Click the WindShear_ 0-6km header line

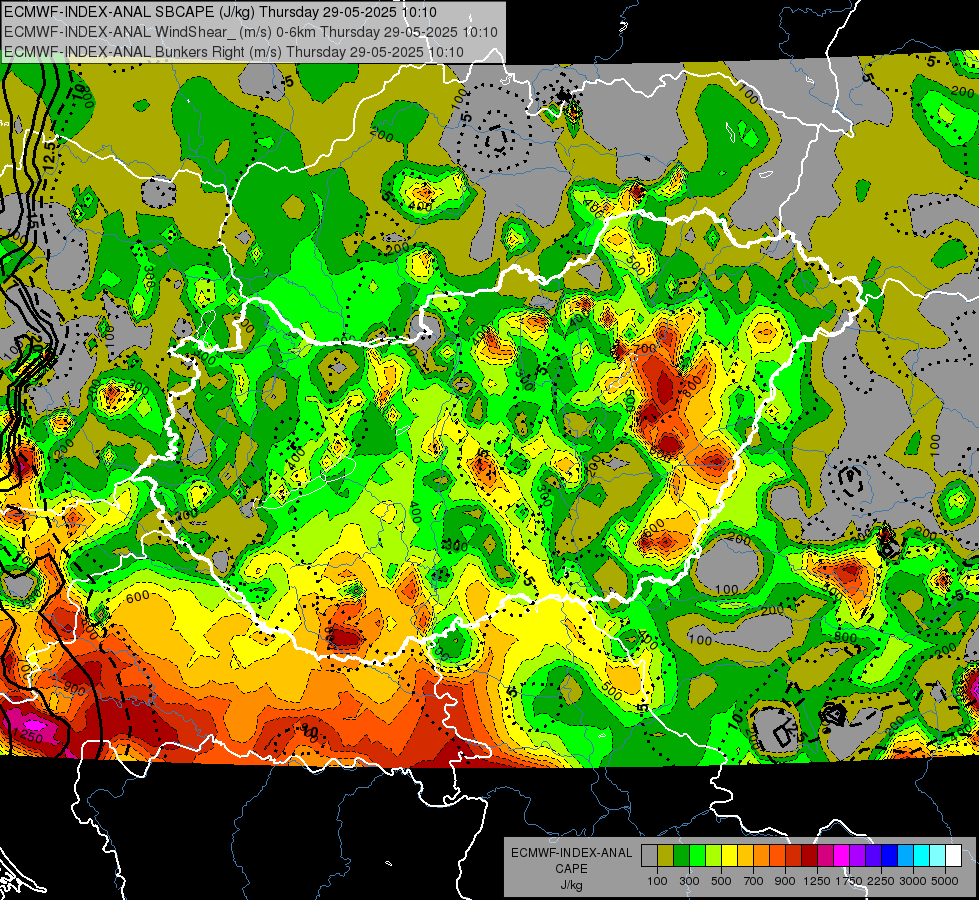[250, 32]
